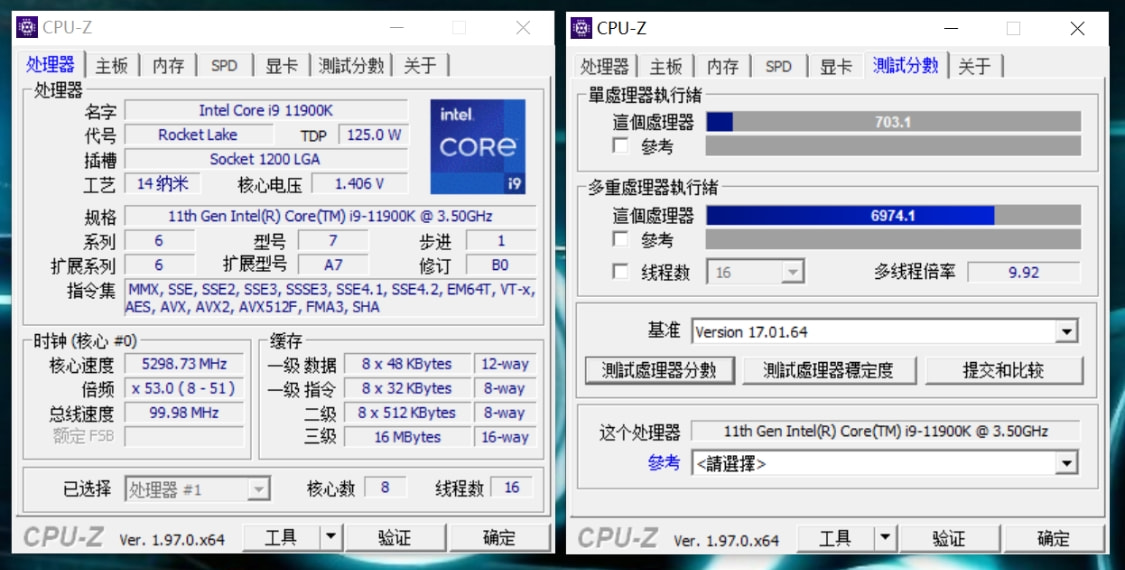Viewport: 1125px width, 570px height.
Task: Switch to the 測試分數 tab in the left window
Action: (351, 66)
